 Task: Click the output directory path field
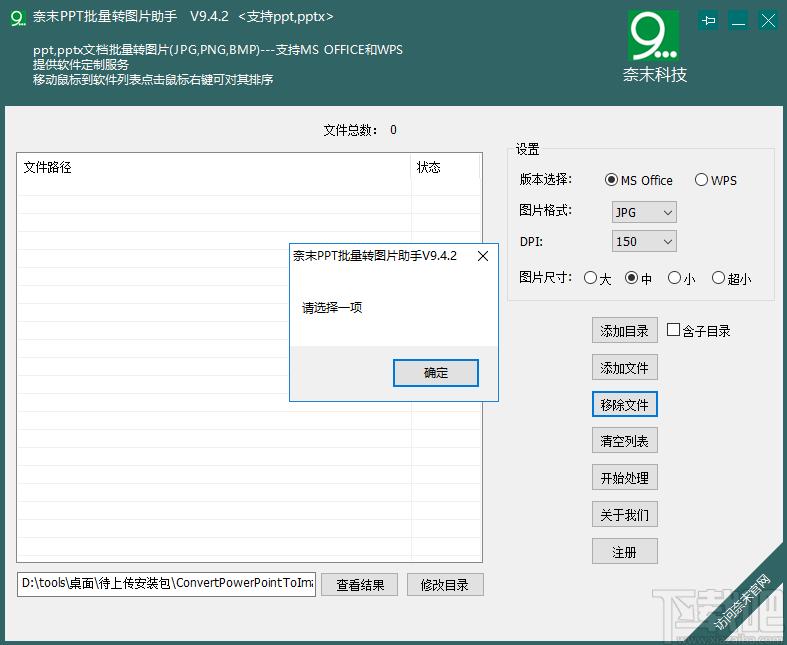[x=166, y=584]
